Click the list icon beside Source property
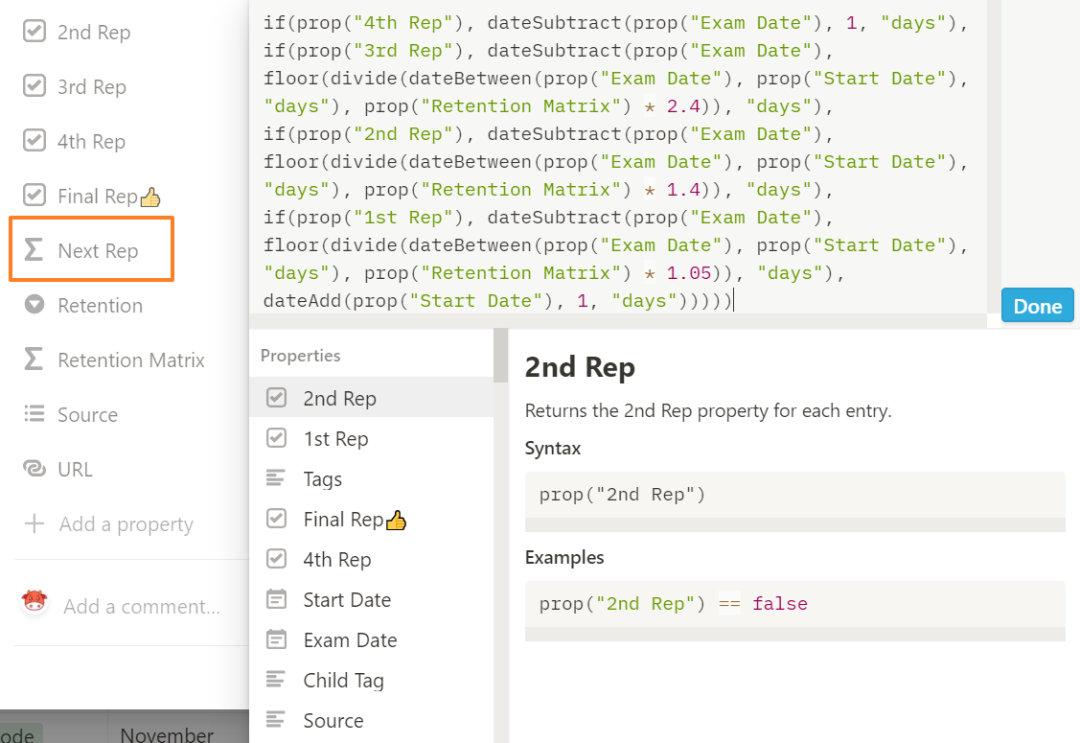 click(x=34, y=414)
